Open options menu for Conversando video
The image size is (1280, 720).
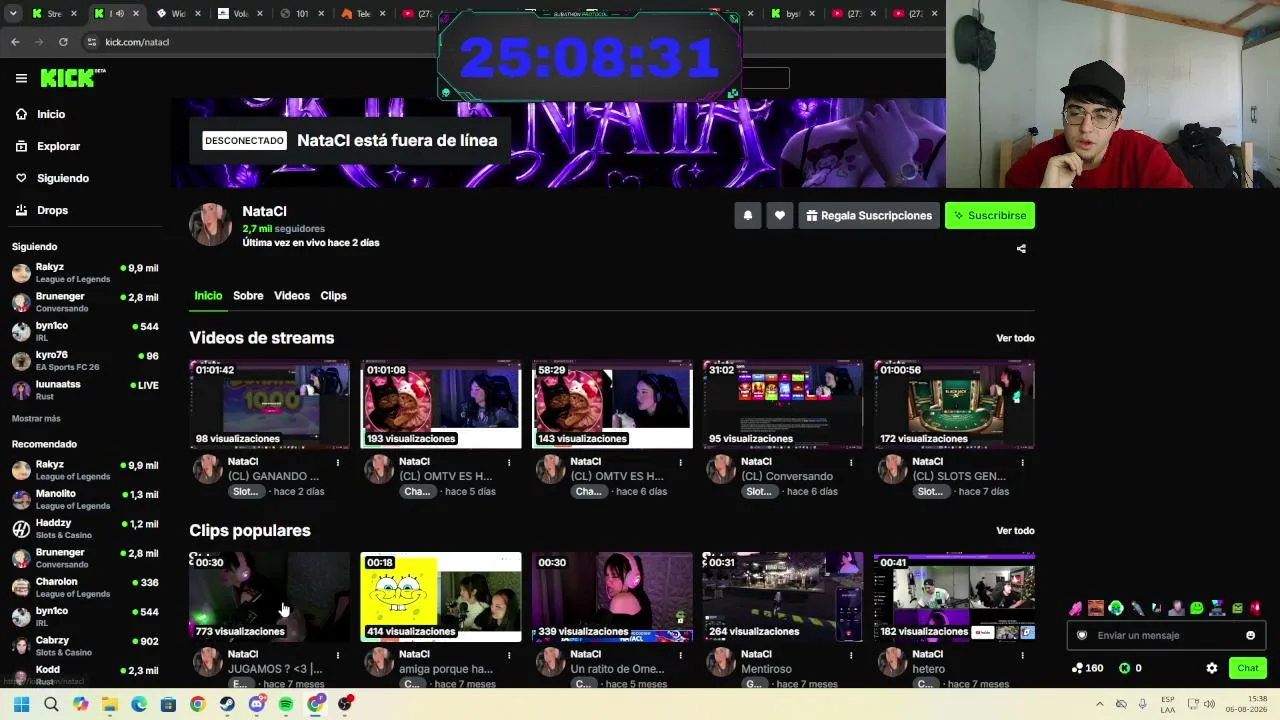(x=851, y=462)
